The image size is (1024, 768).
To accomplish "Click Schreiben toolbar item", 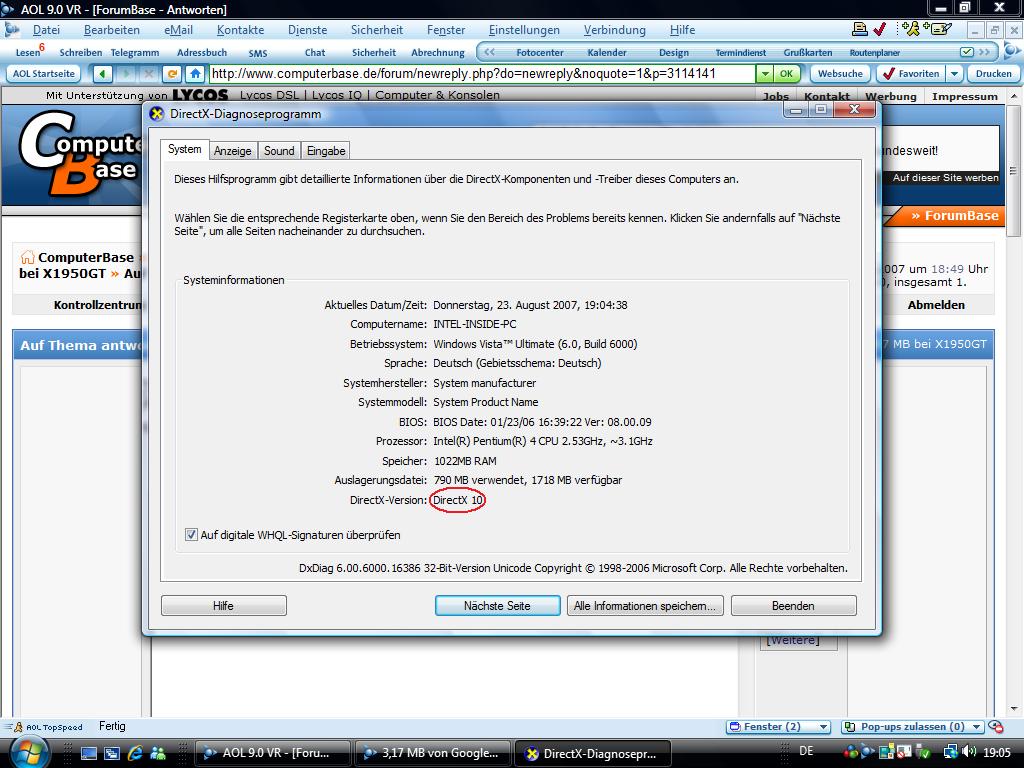I will [x=80, y=52].
